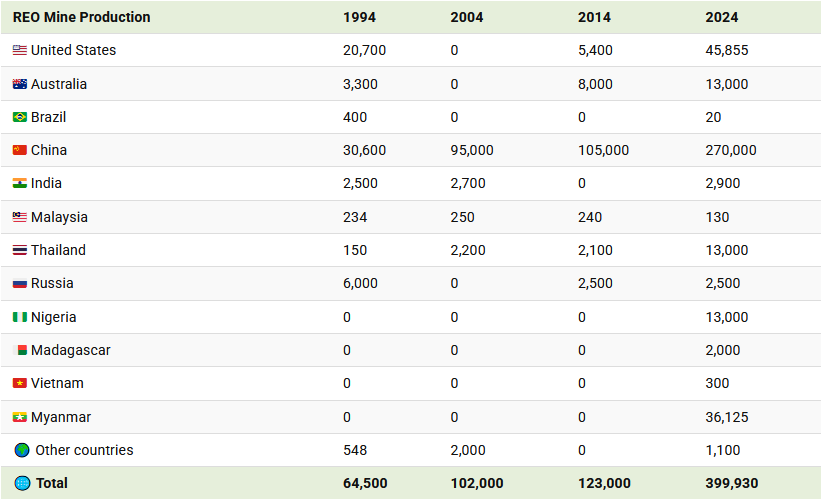Click the globe icon in Total row
The width and height of the screenshot is (826, 499).
click(x=21, y=483)
